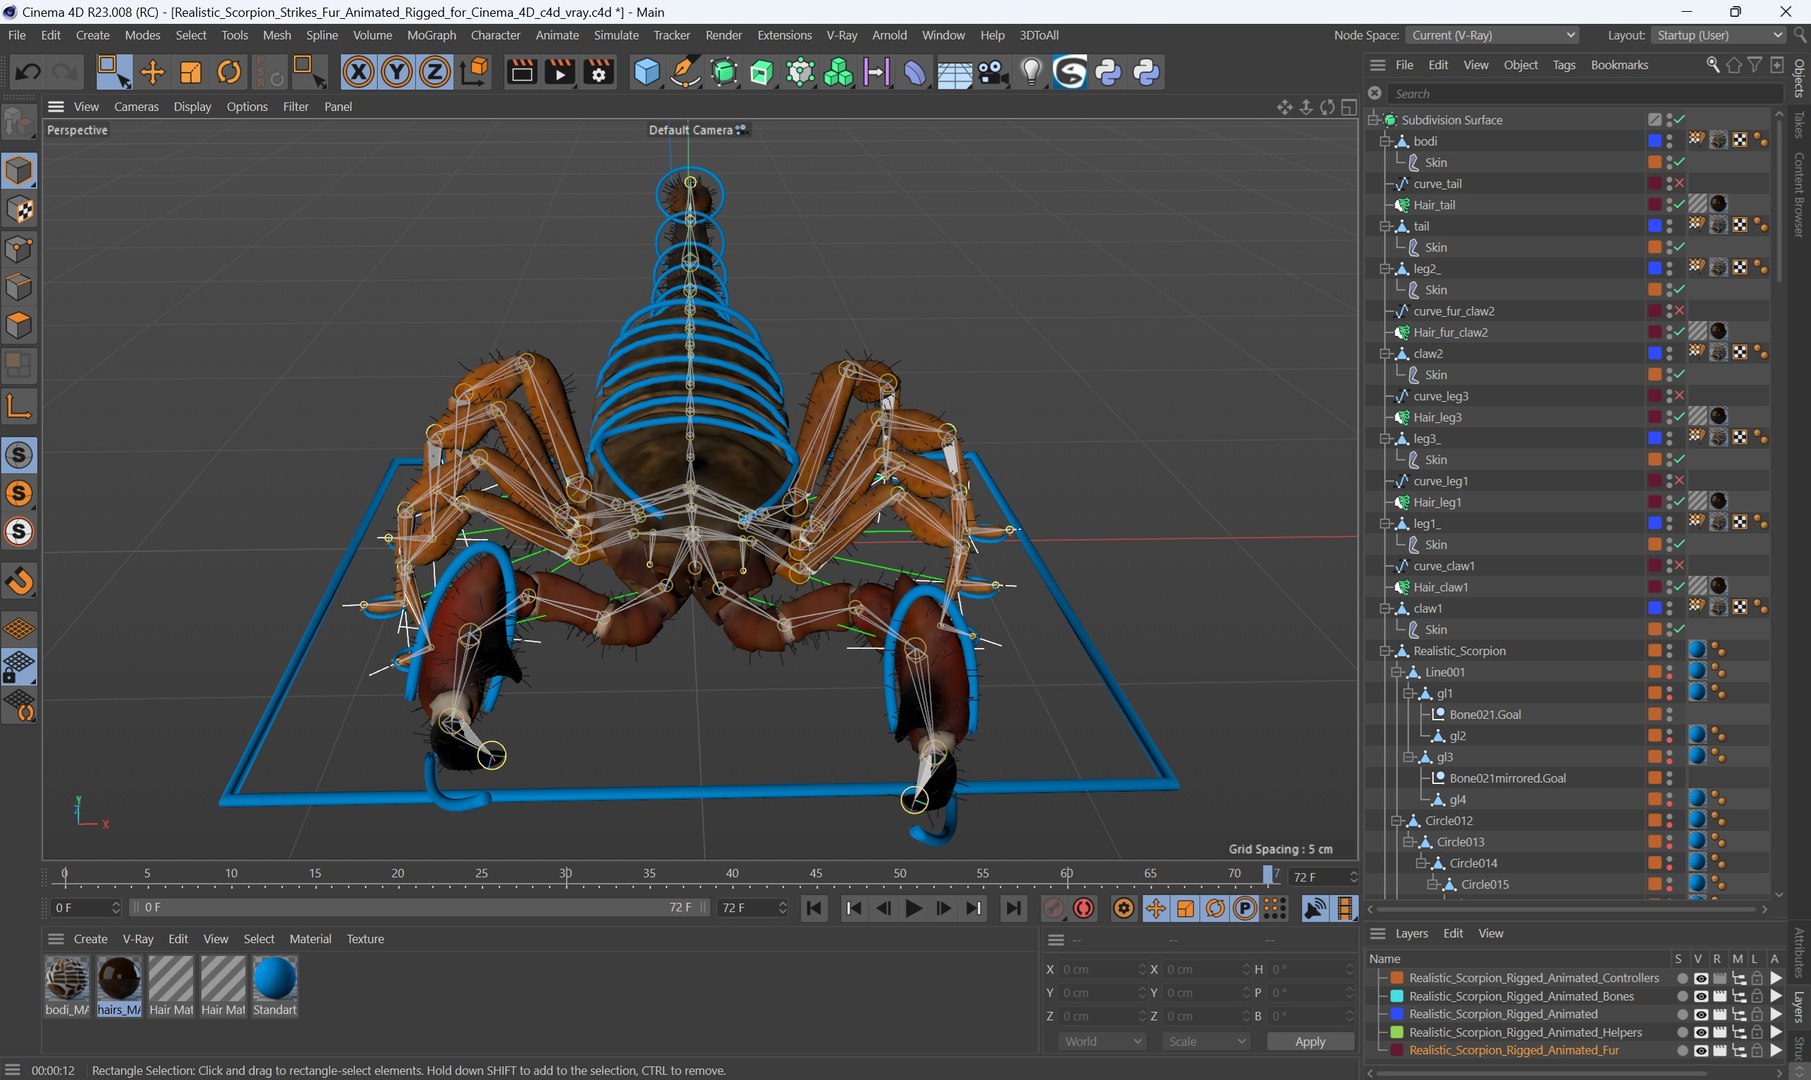
Task: Click the Fur layer red color swatch
Action: 1397,1050
